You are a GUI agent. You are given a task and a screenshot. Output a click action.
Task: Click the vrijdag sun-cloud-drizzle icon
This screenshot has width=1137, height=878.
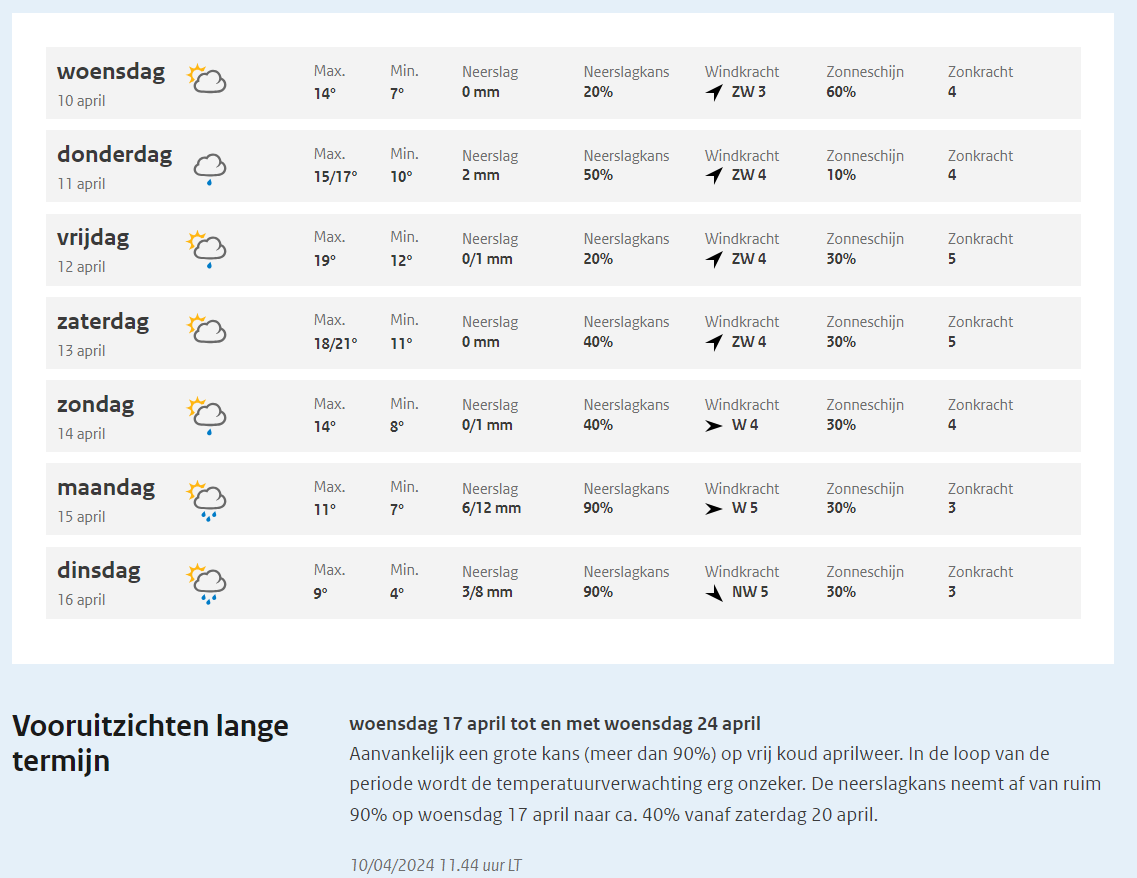point(207,249)
